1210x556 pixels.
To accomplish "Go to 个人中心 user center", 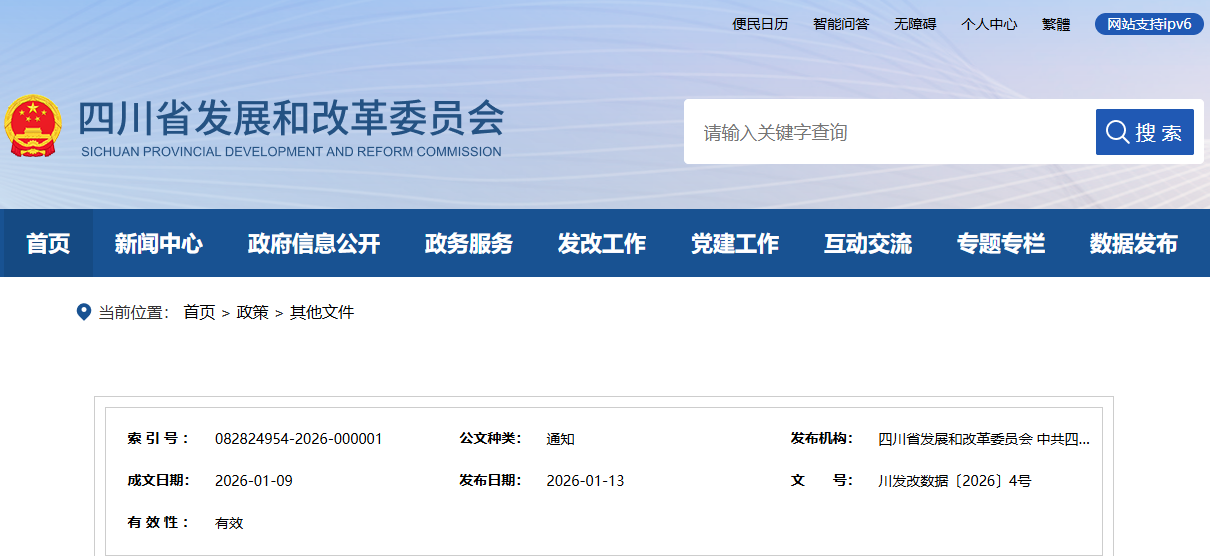I will (x=989, y=24).
